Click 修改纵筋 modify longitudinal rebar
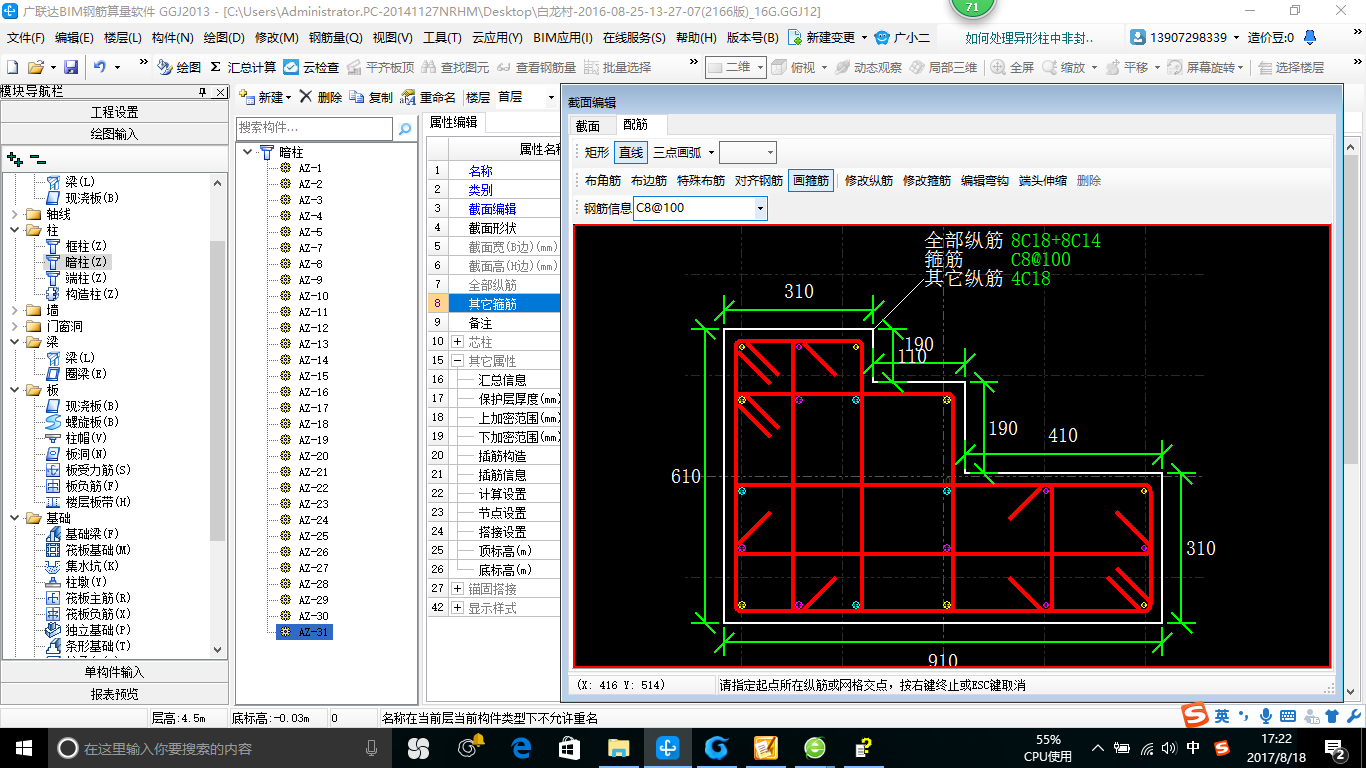 (869, 181)
